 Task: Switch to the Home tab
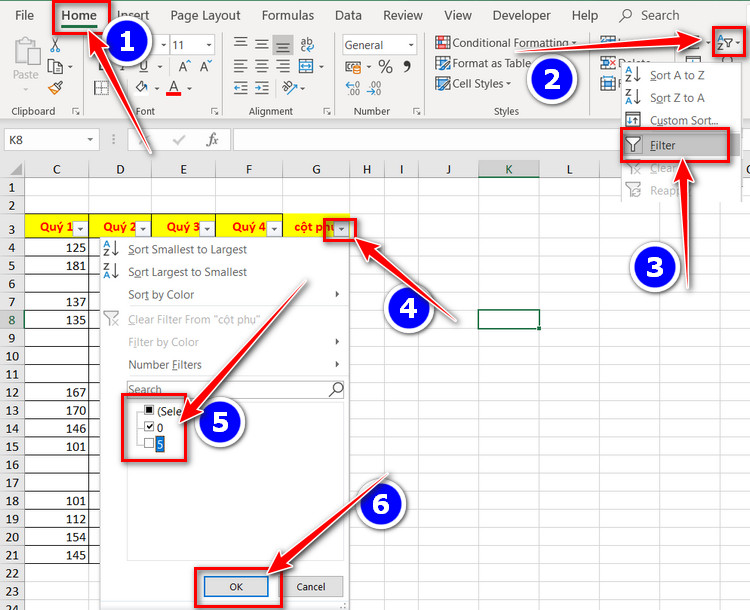pos(79,16)
